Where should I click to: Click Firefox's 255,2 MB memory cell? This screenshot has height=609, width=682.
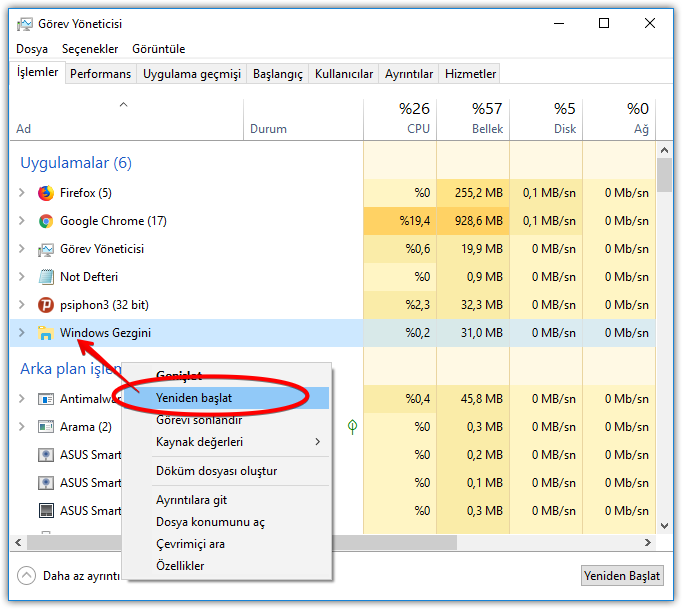[x=473, y=193]
